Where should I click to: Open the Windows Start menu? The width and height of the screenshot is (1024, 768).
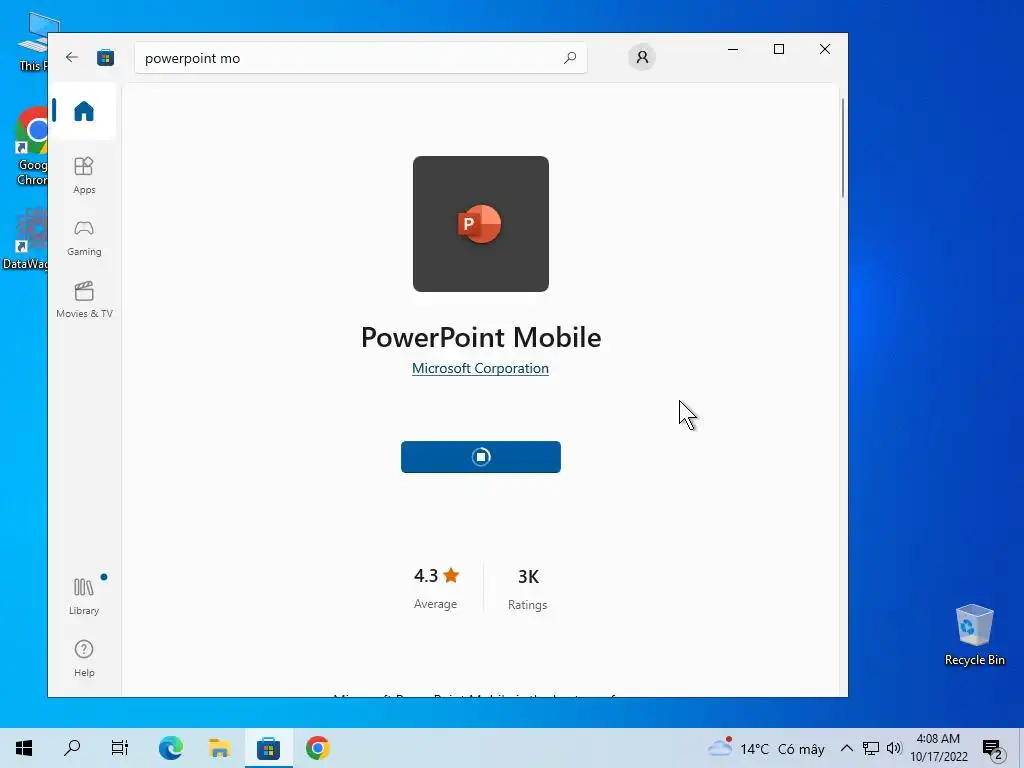click(24, 748)
